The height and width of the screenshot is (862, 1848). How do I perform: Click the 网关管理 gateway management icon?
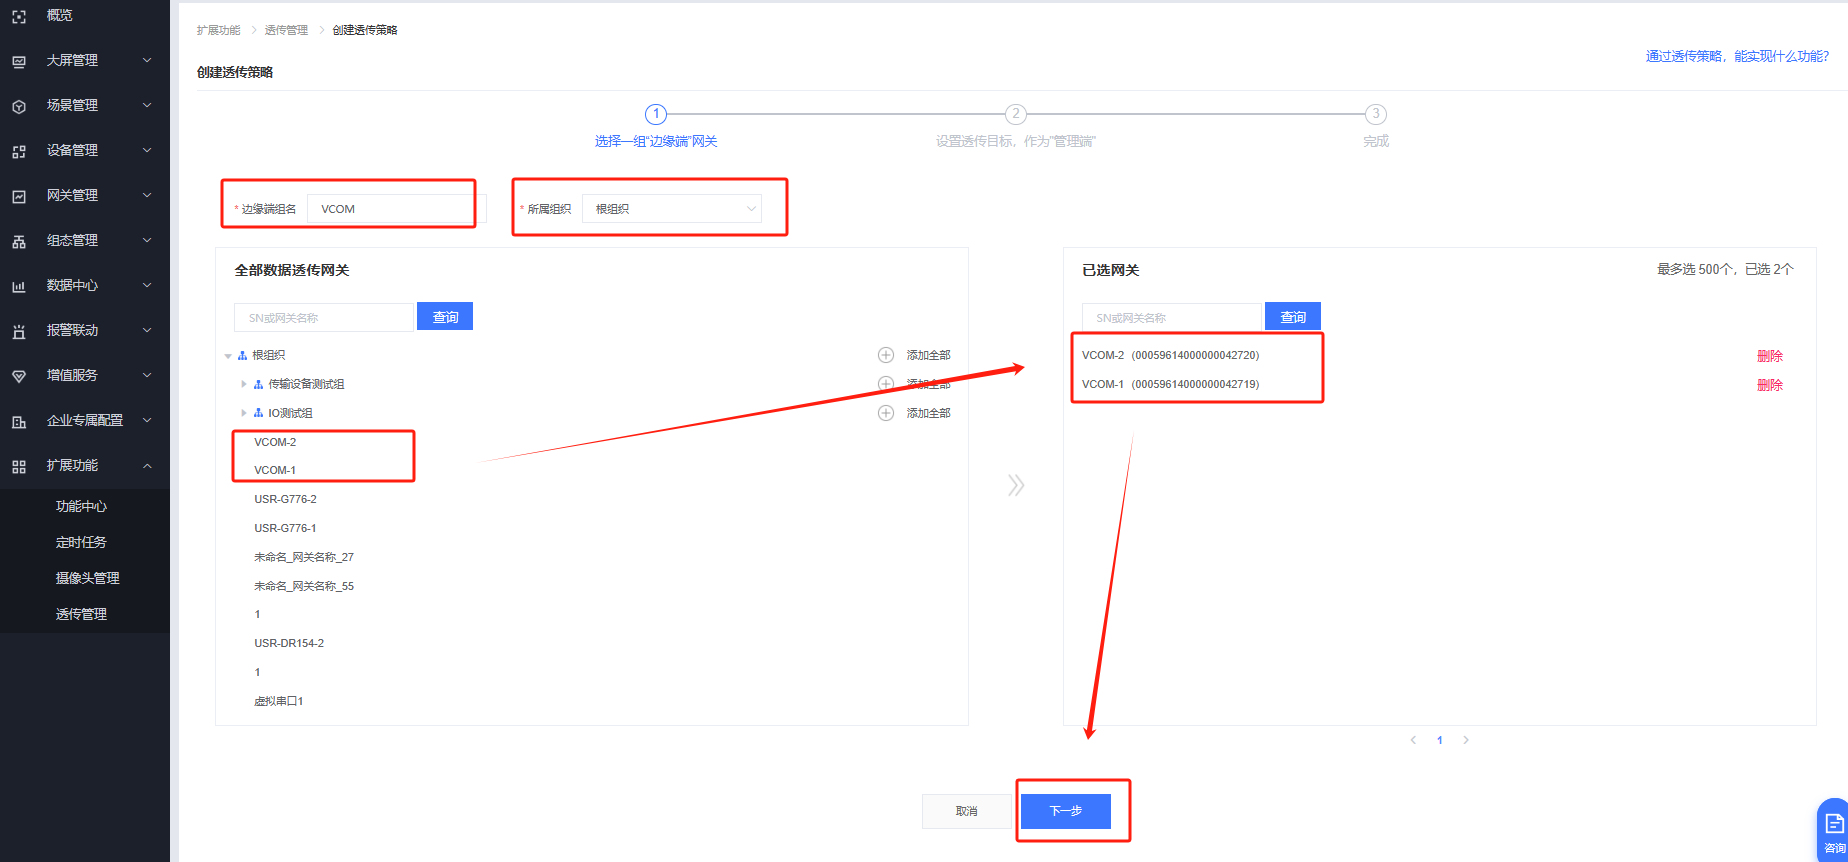[x=19, y=196]
